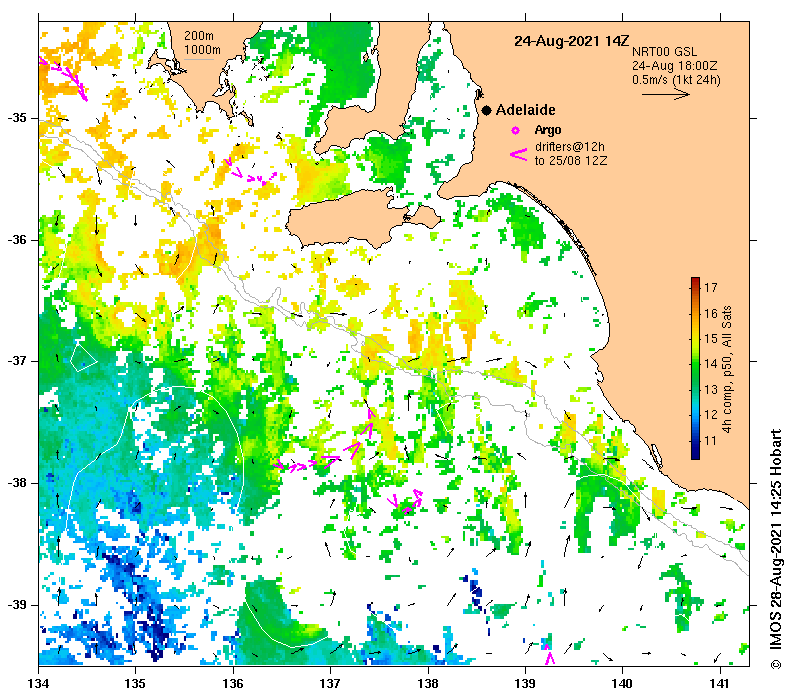Screen dimensions: 791x700
Task: Click the 'NRT00 GSL' label
Action: click(x=664, y=51)
